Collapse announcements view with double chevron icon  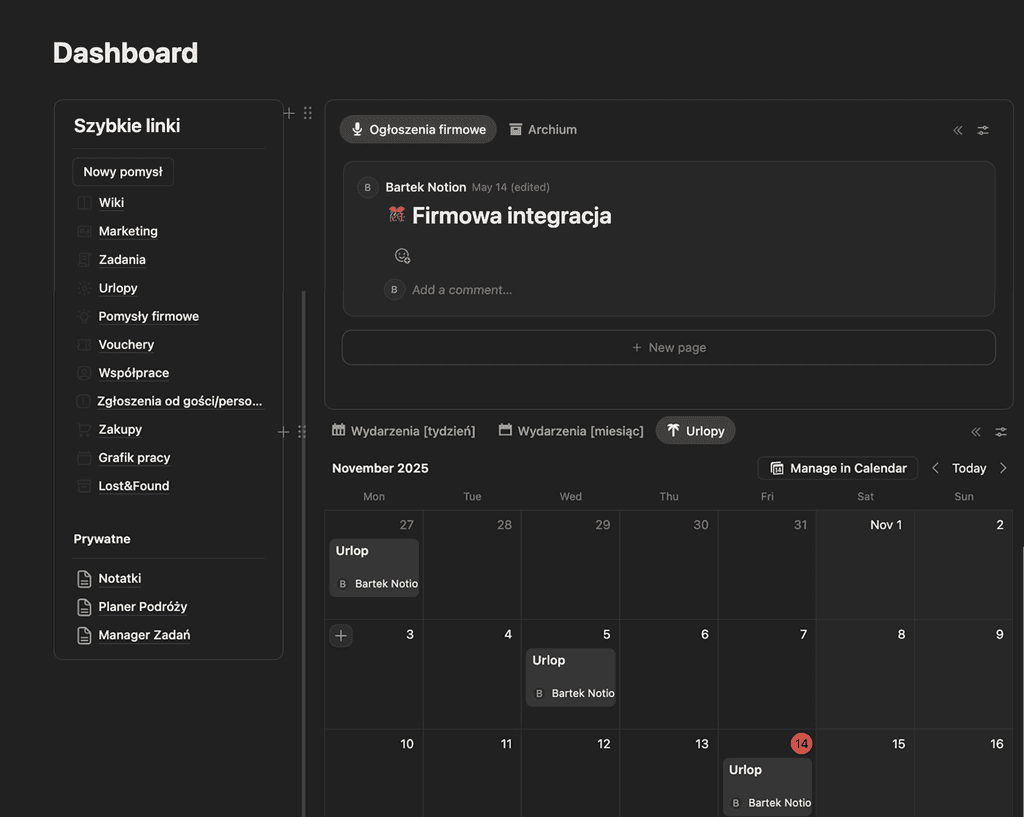(958, 130)
